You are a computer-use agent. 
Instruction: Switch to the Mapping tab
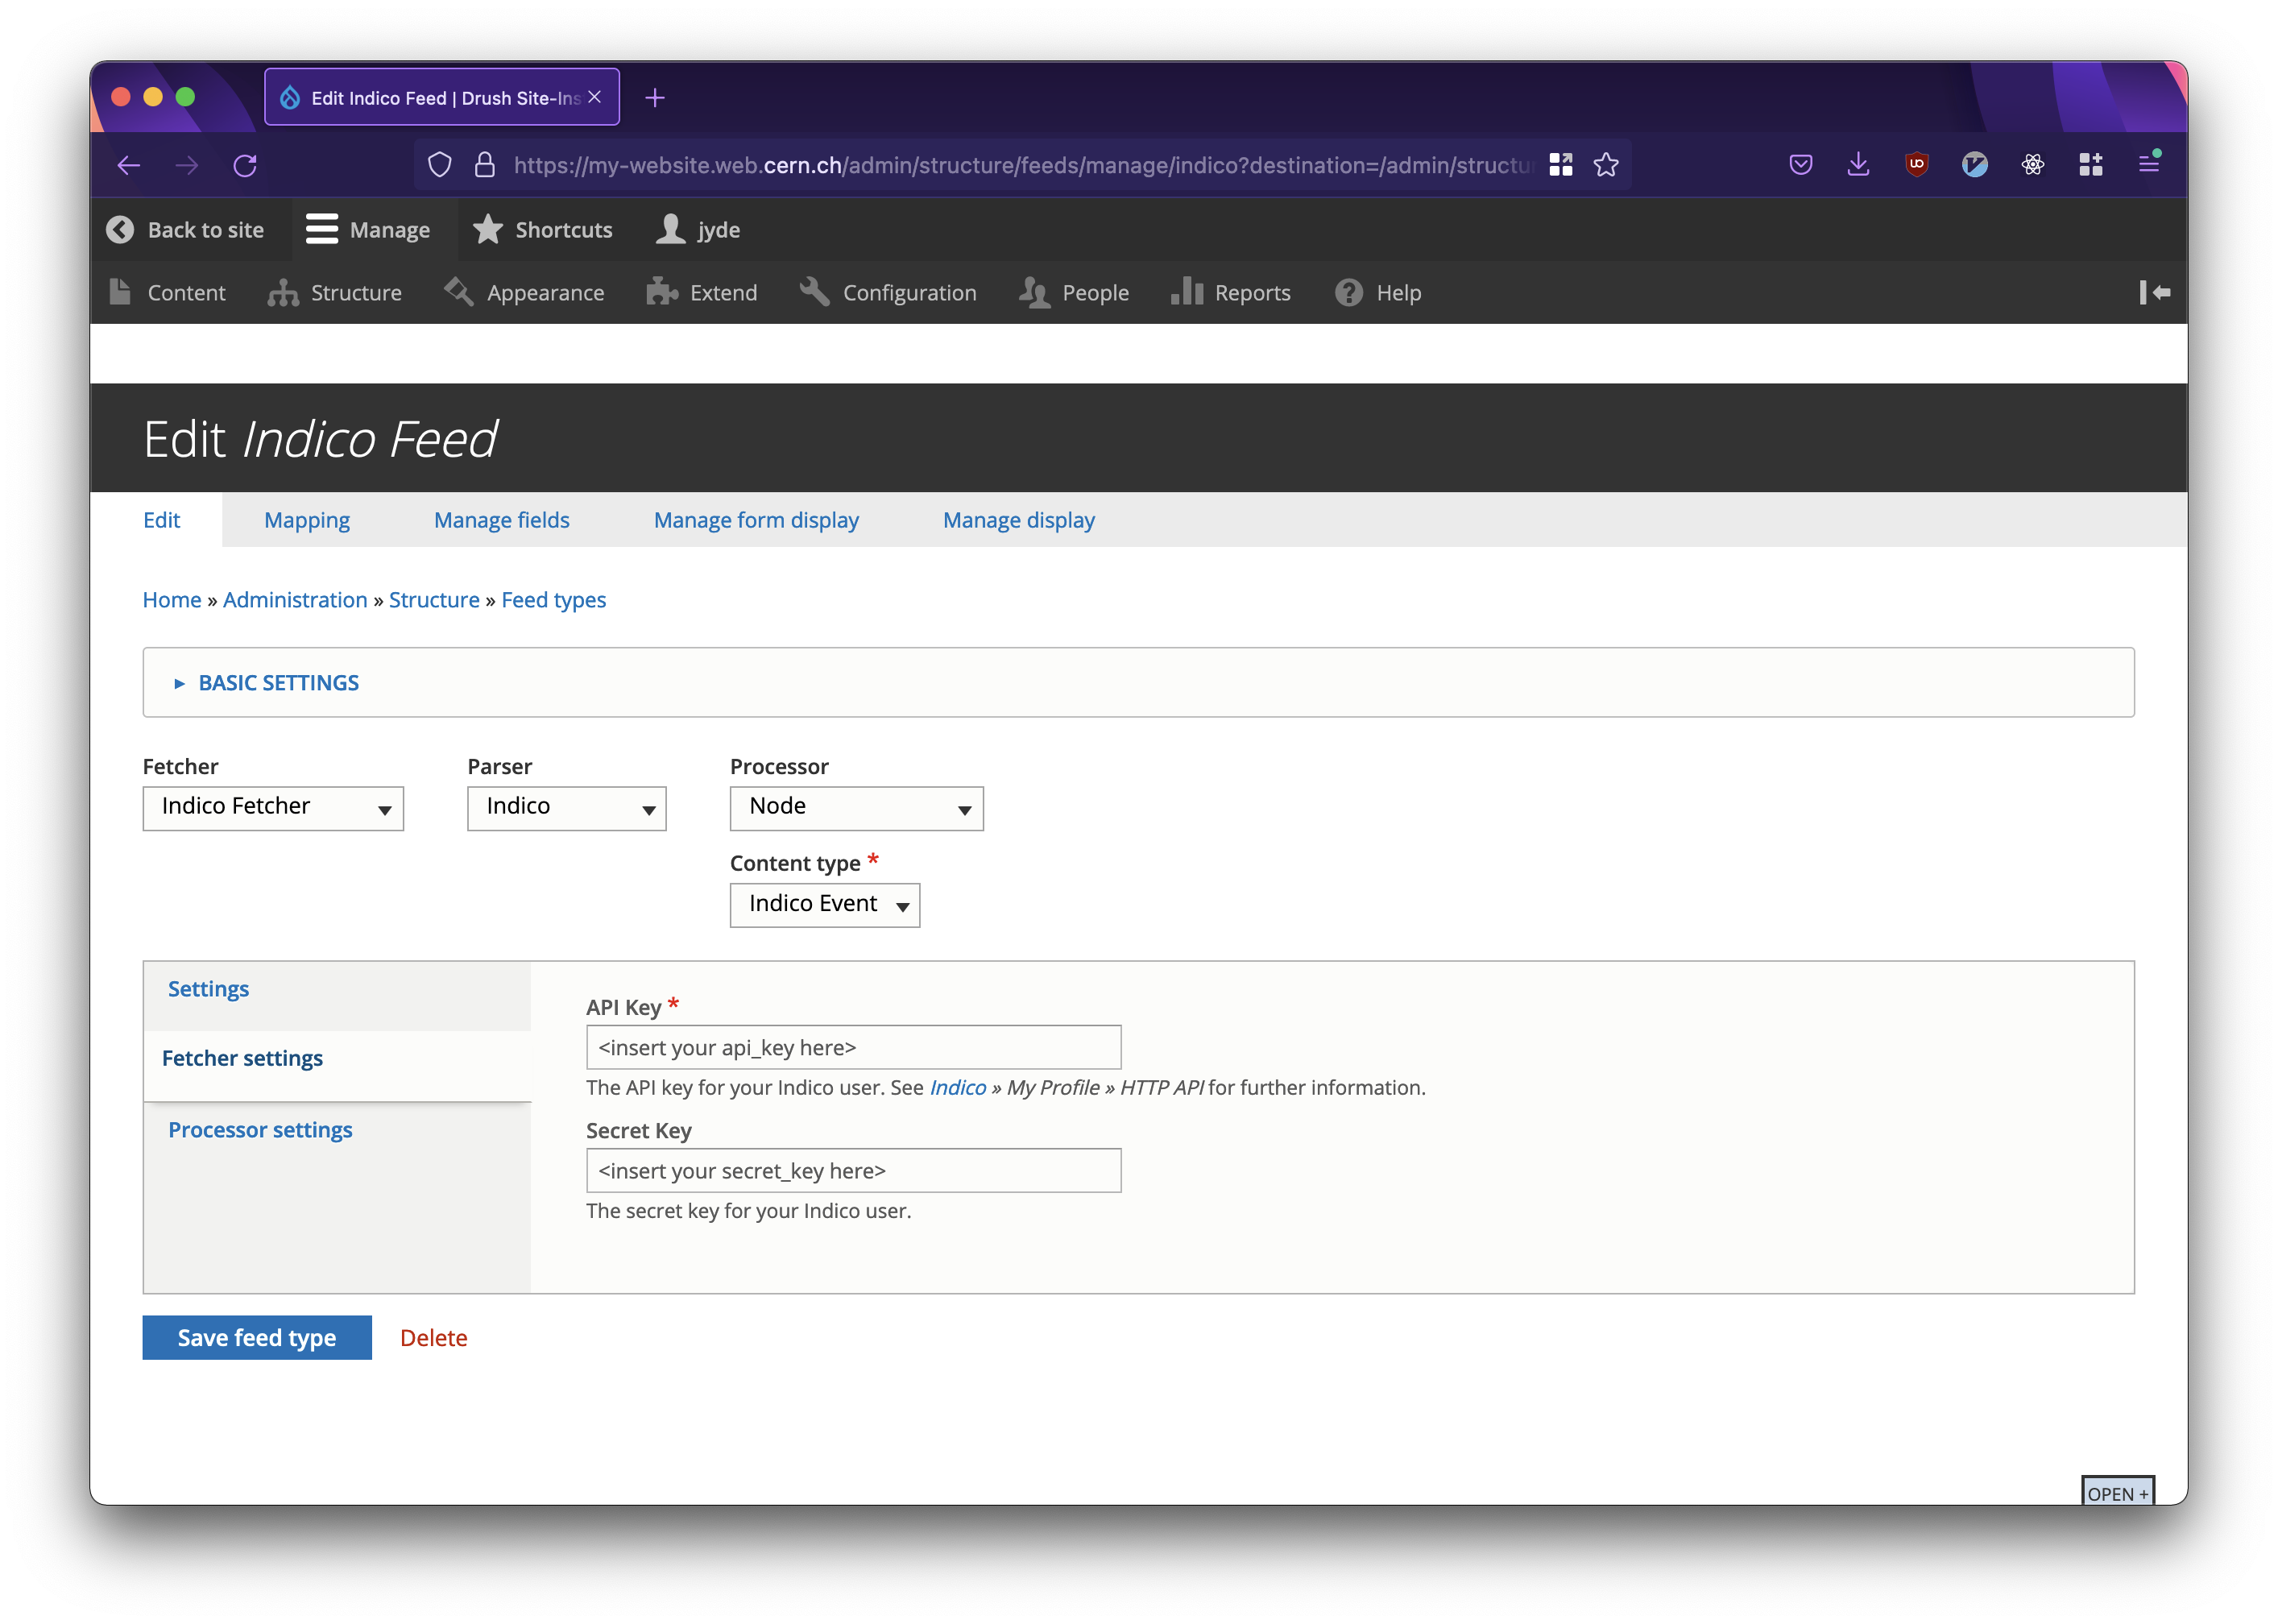(308, 519)
